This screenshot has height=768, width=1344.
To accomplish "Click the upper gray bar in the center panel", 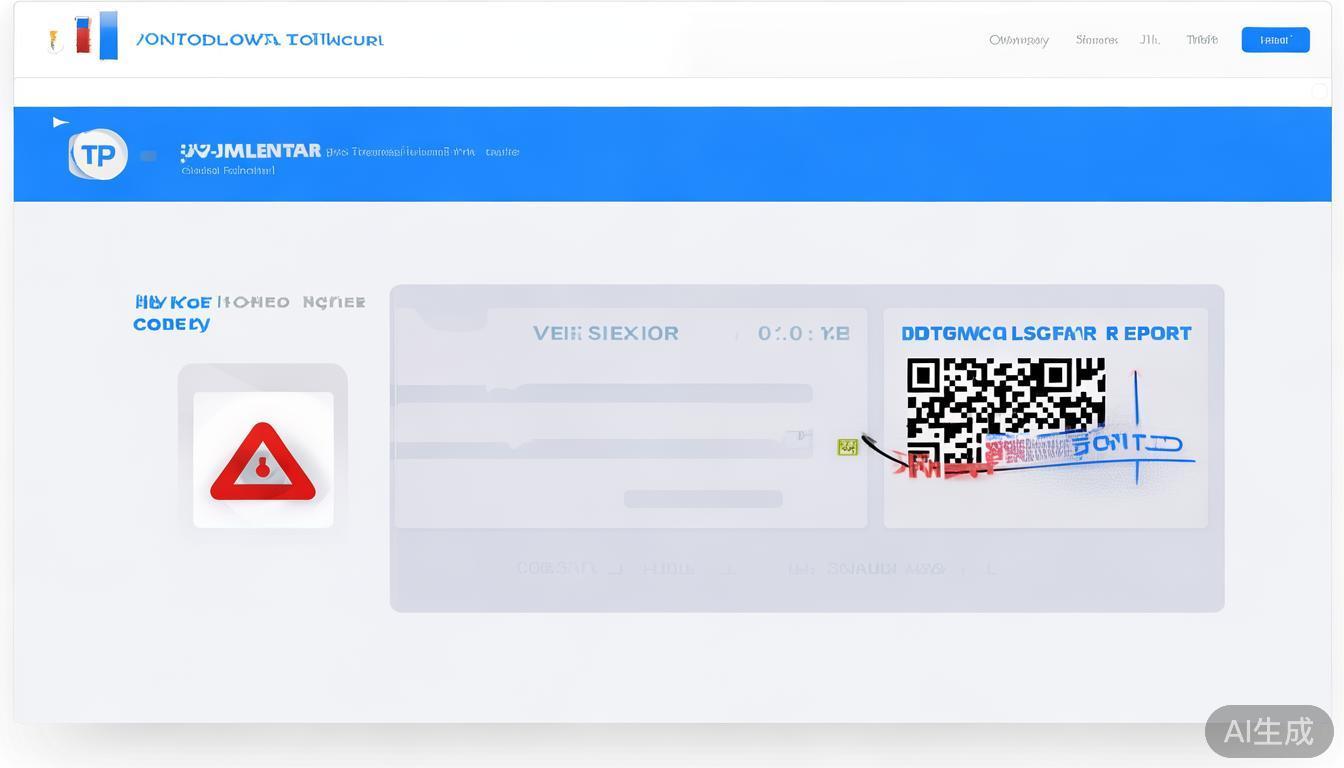I will [x=604, y=393].
